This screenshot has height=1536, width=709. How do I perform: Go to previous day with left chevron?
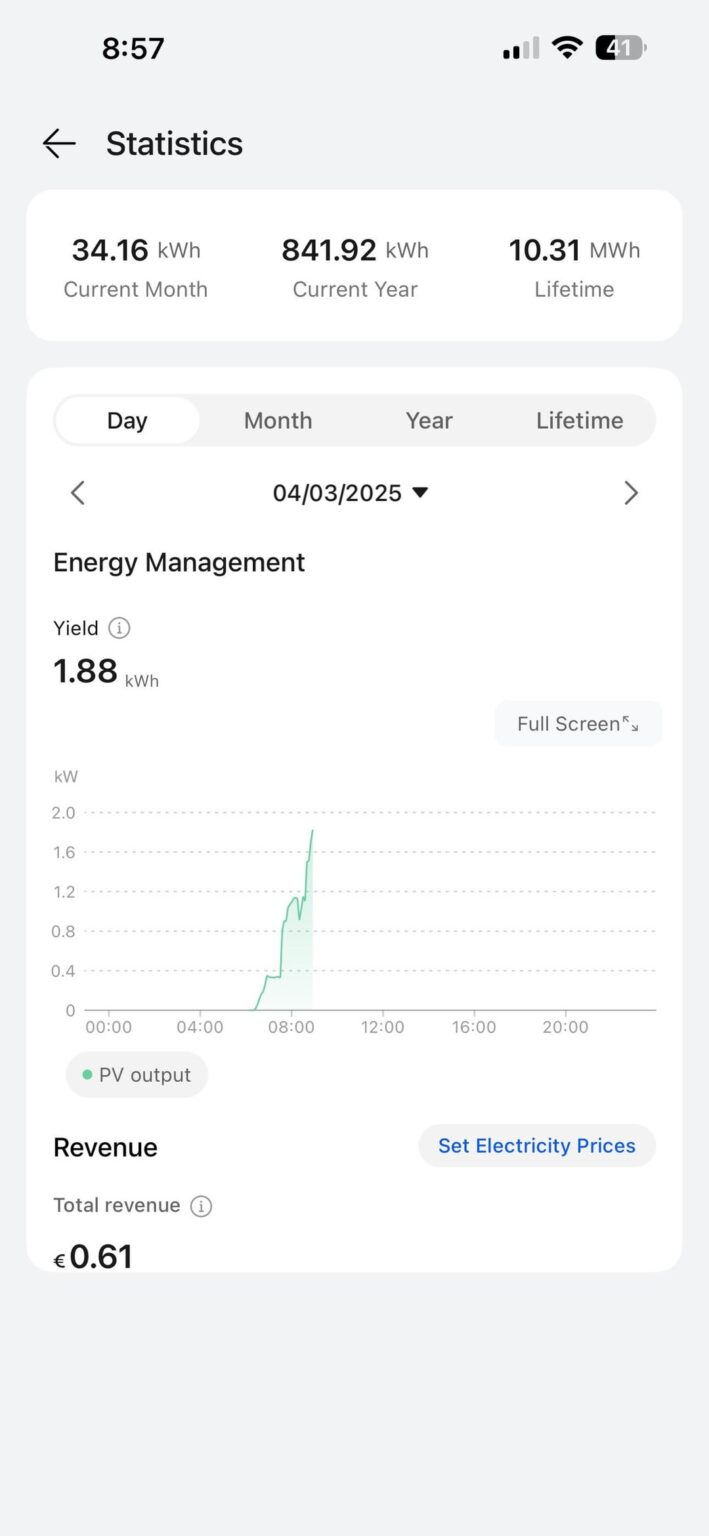(78, 493)
